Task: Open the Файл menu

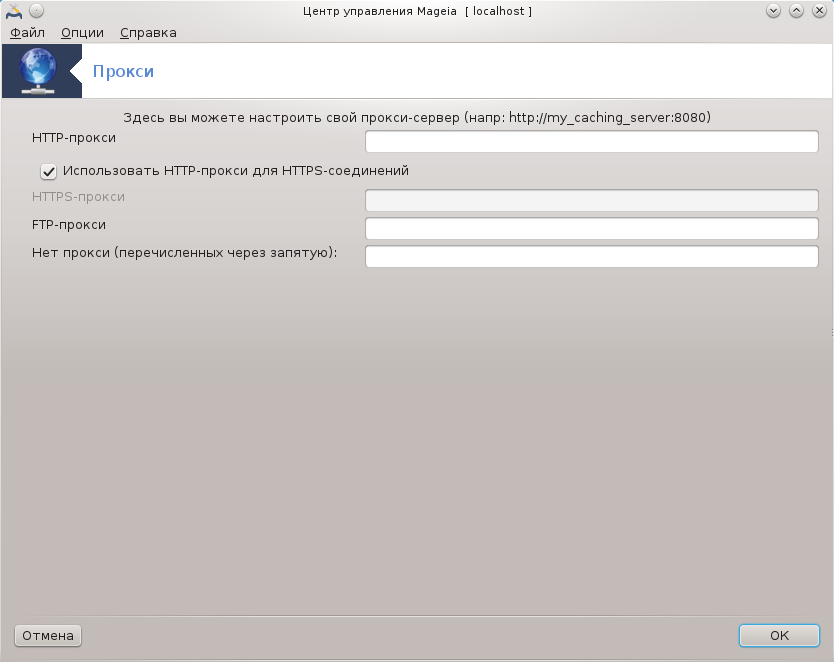Action: [27, 32]
